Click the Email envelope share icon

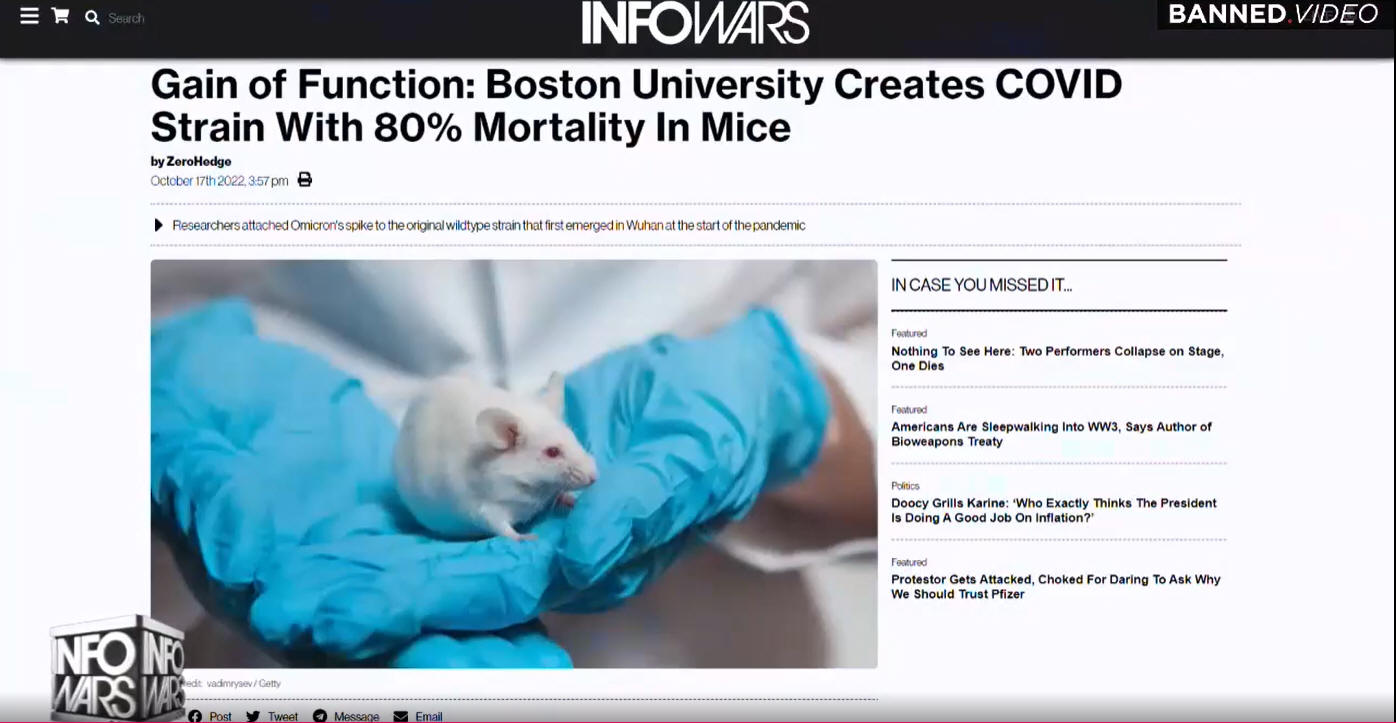401,716
